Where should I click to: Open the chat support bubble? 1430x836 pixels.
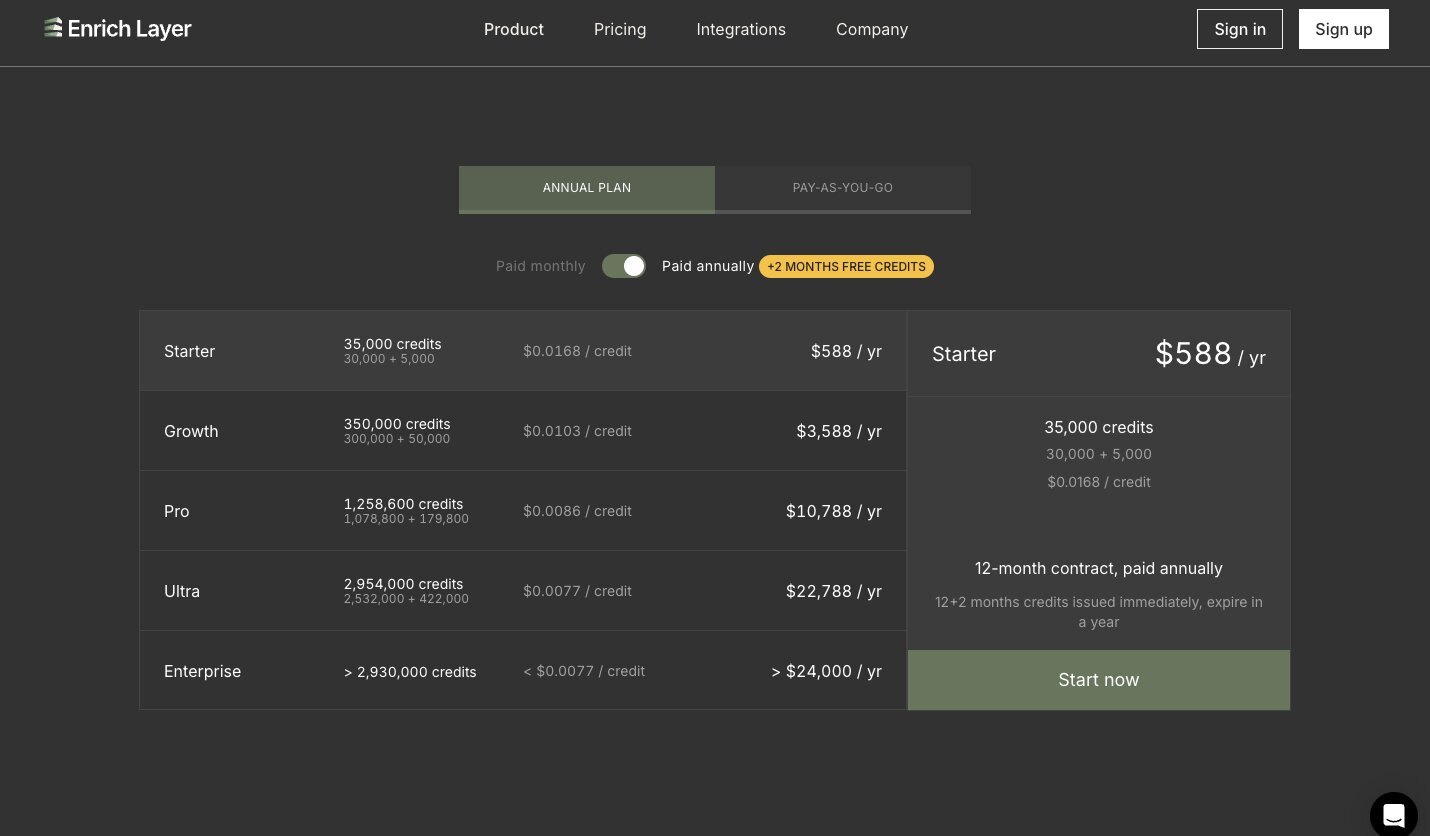(1394, 815)
